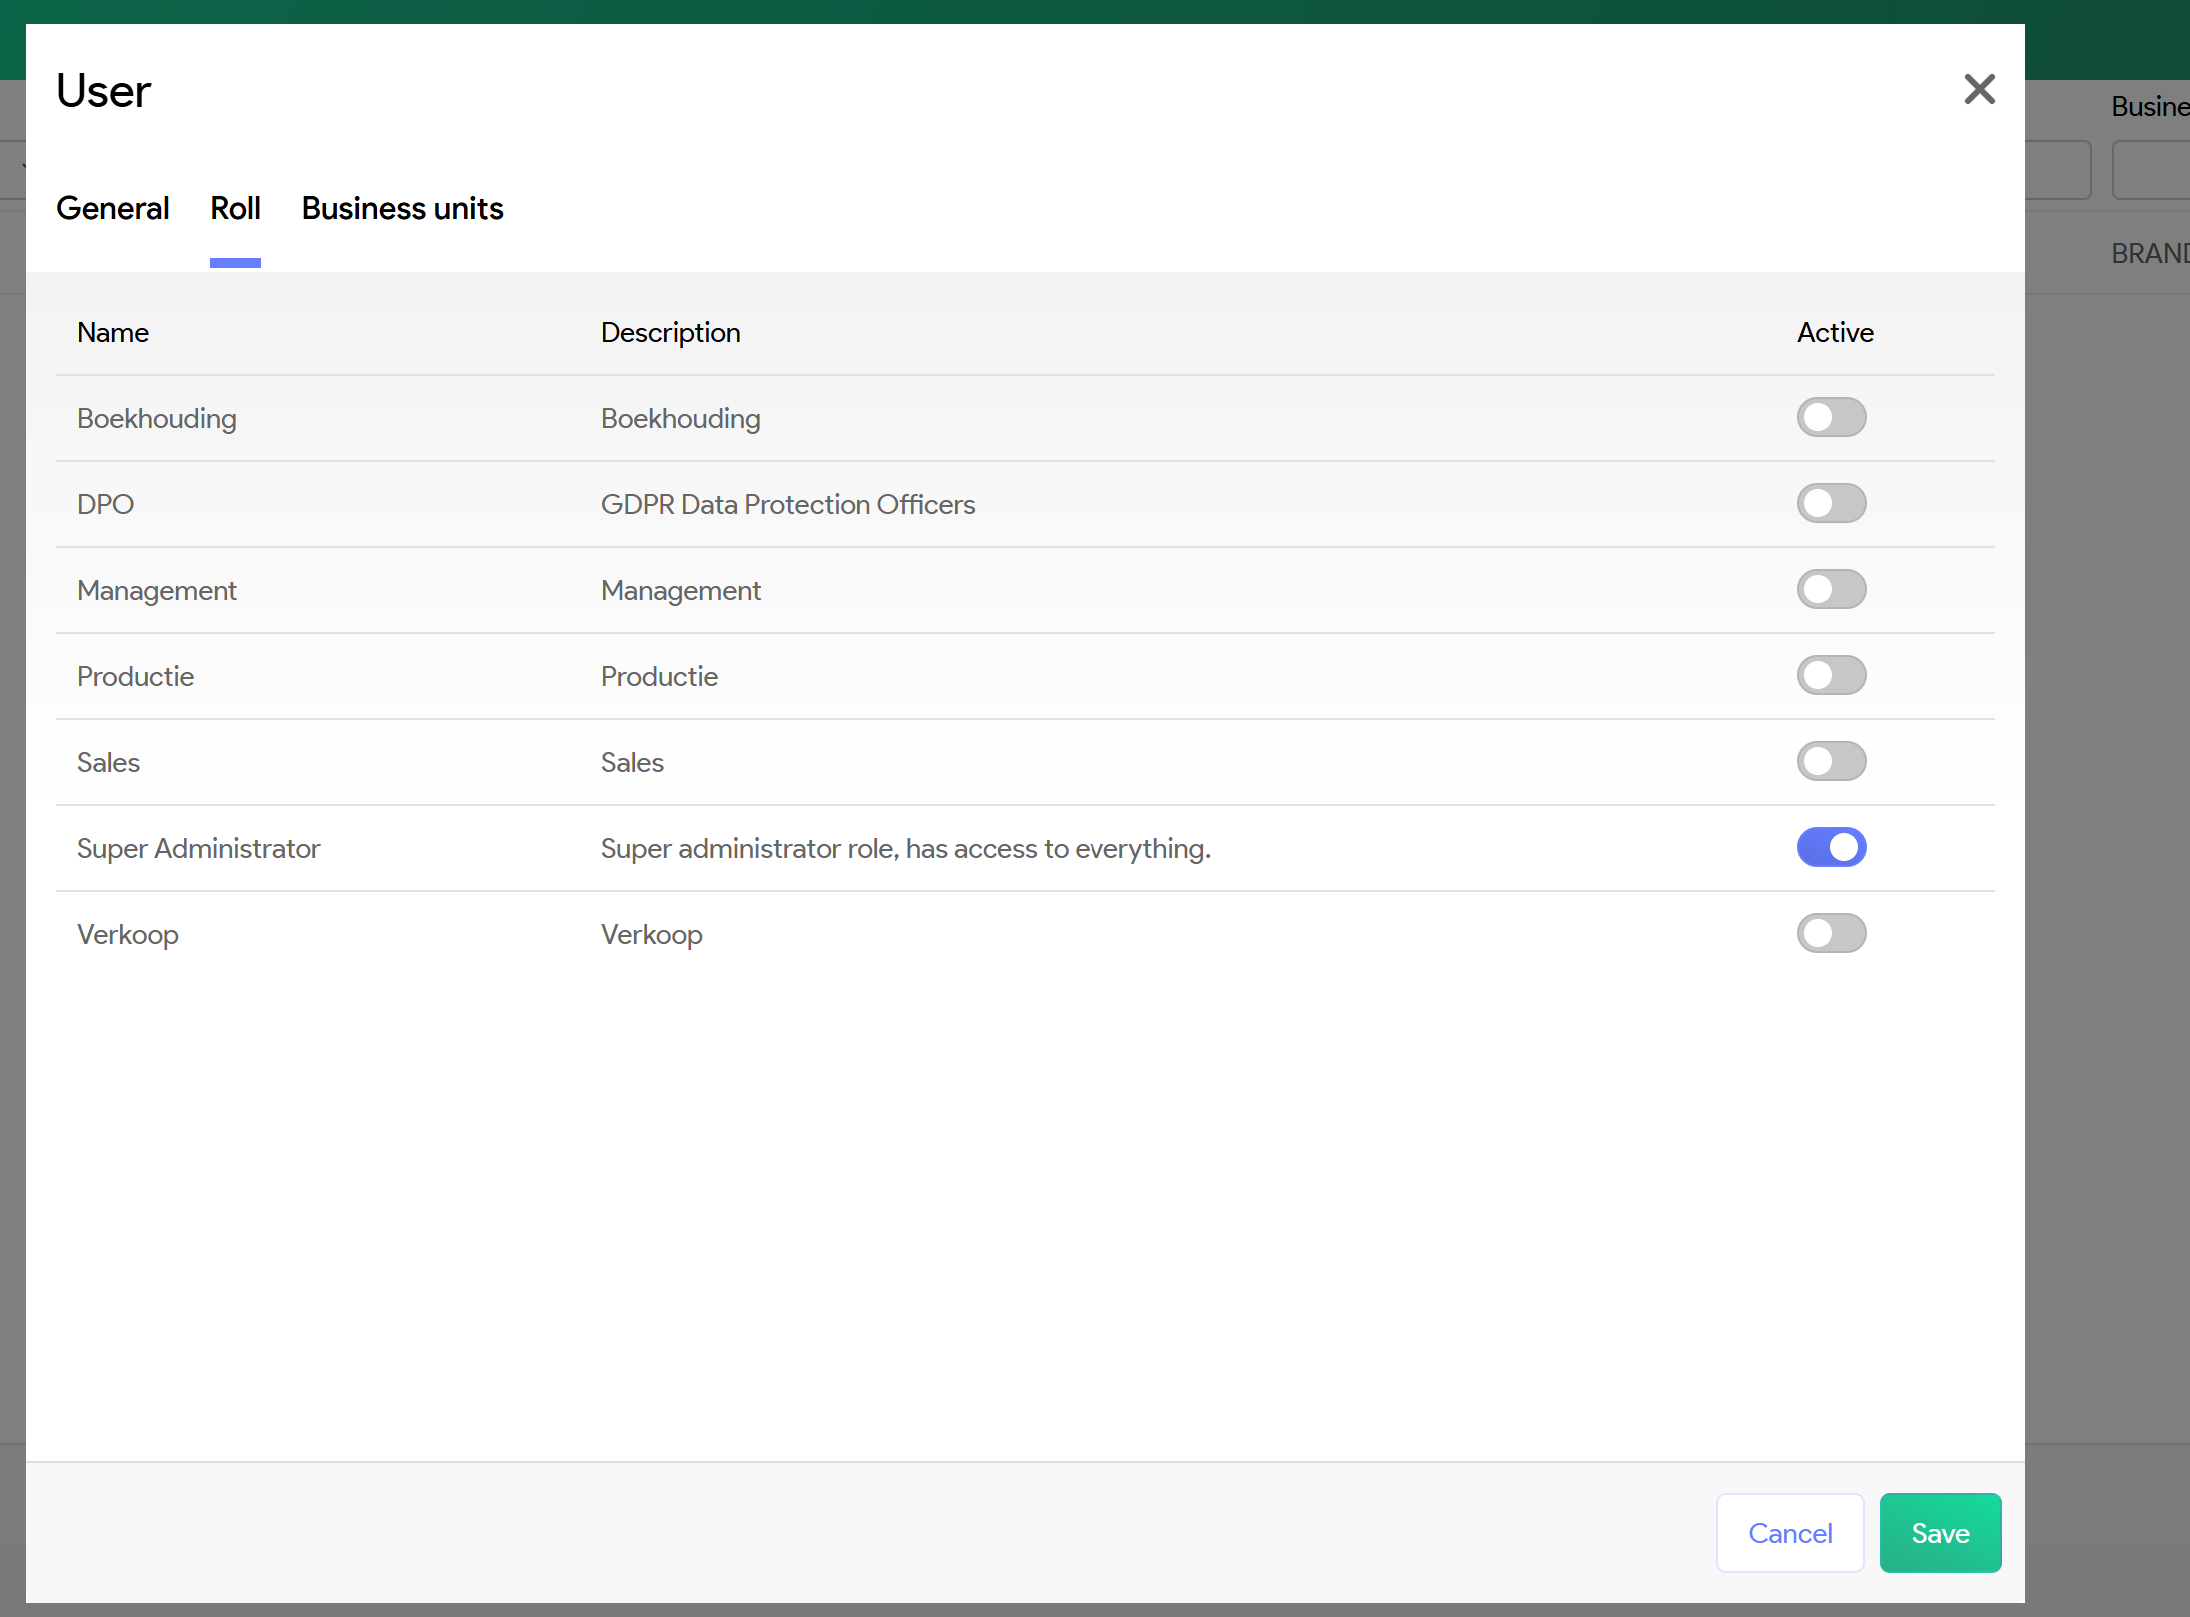Screen dimensions: 2190x1617
Task: Switch on the Verkoop role toggle
Action: (x=1830, y=934)
